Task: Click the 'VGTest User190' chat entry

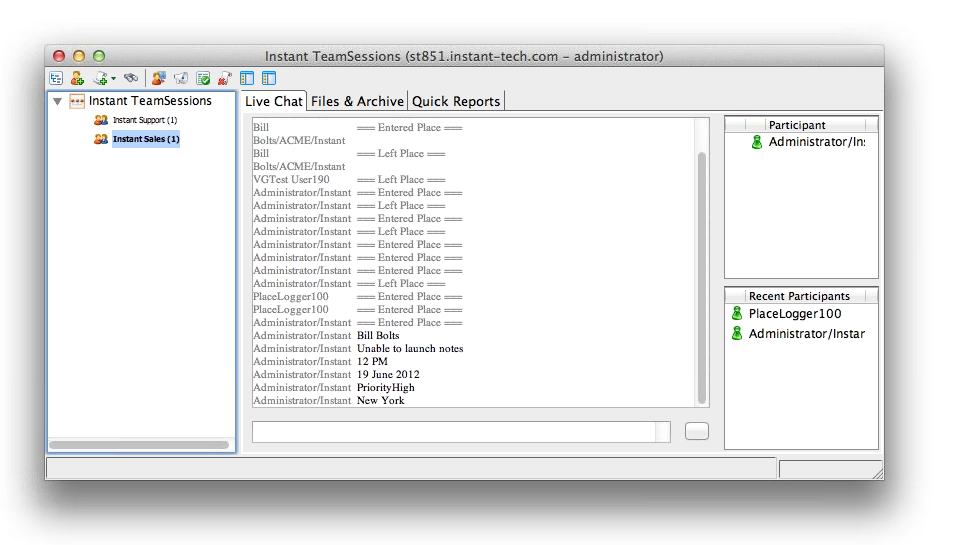Action: 291,180
